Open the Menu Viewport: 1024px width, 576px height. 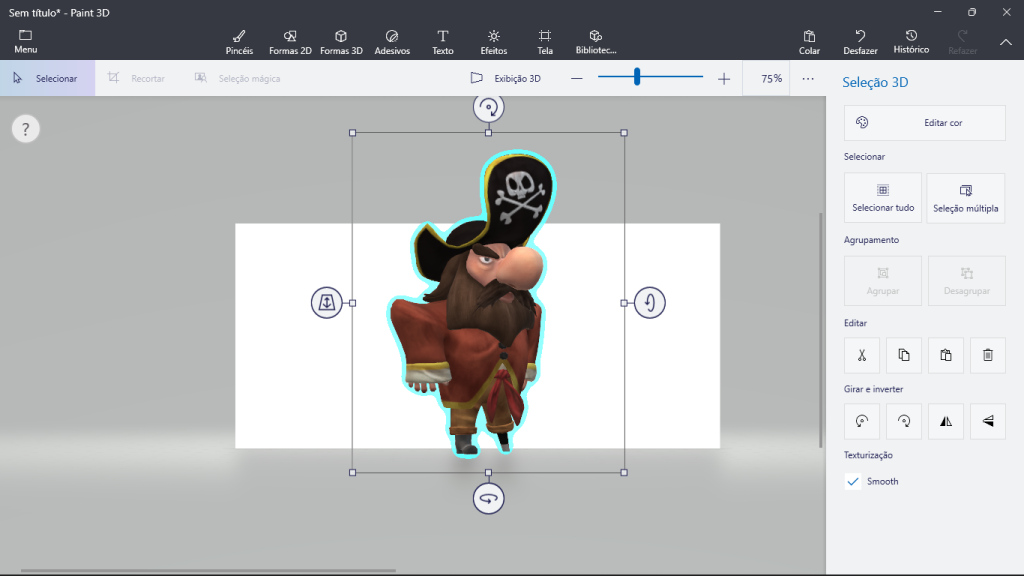point(24,42)
